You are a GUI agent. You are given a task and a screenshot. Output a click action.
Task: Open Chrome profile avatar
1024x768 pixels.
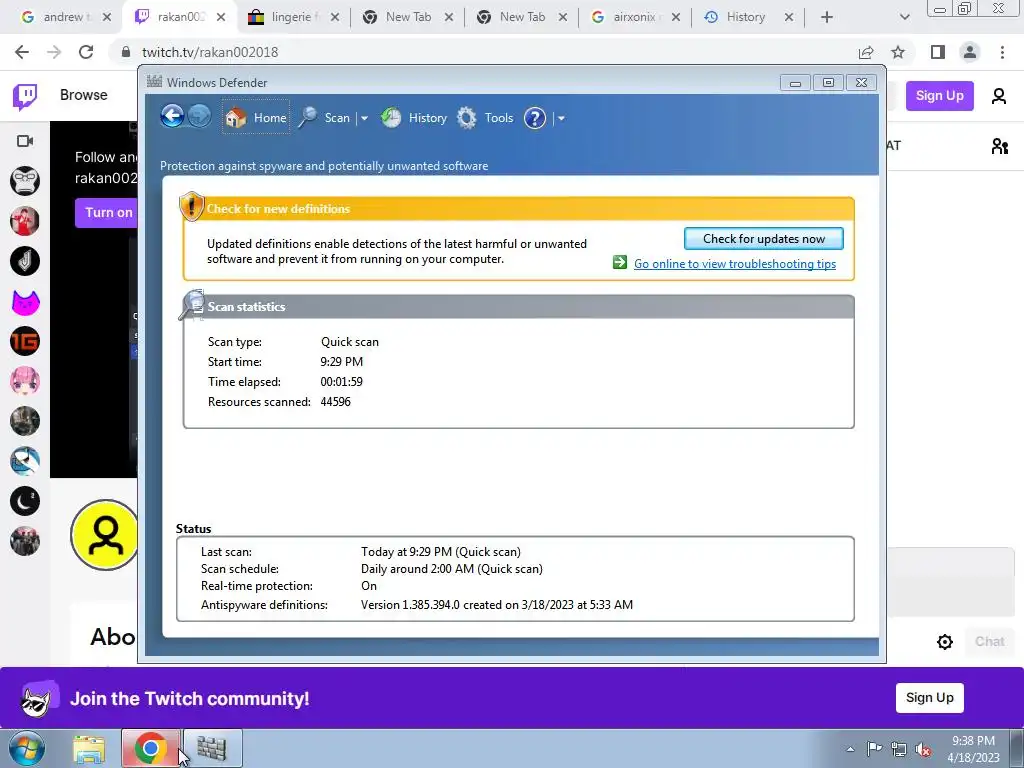970,52
